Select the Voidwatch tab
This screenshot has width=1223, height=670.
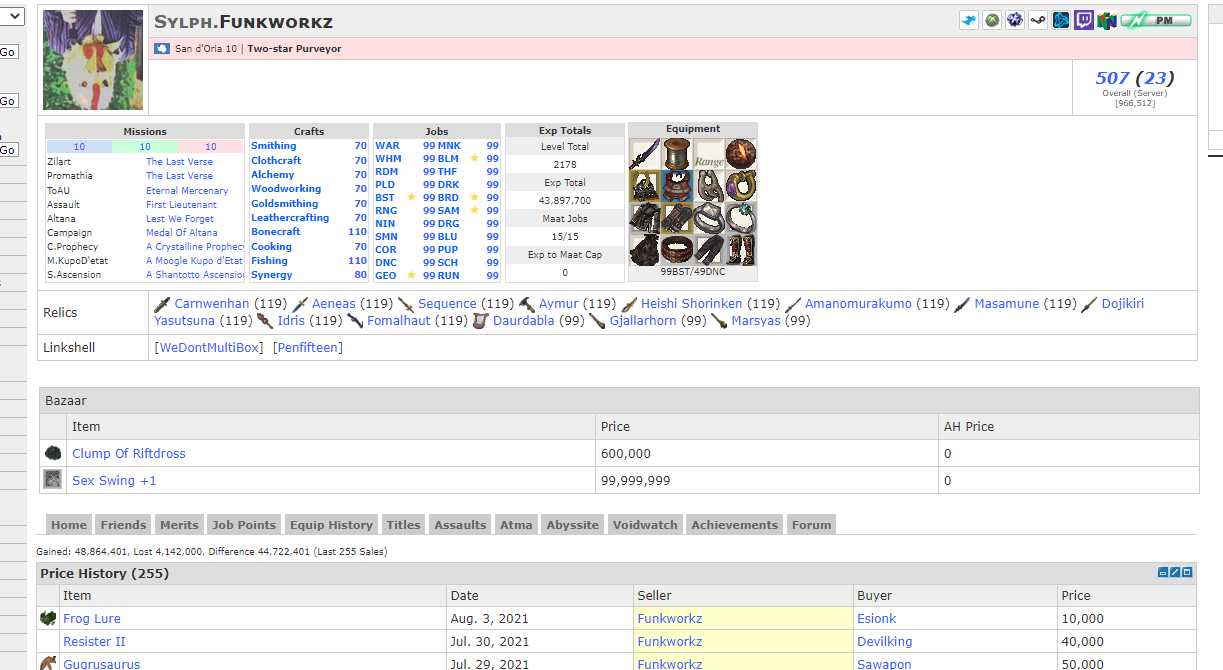pos(645,524)
